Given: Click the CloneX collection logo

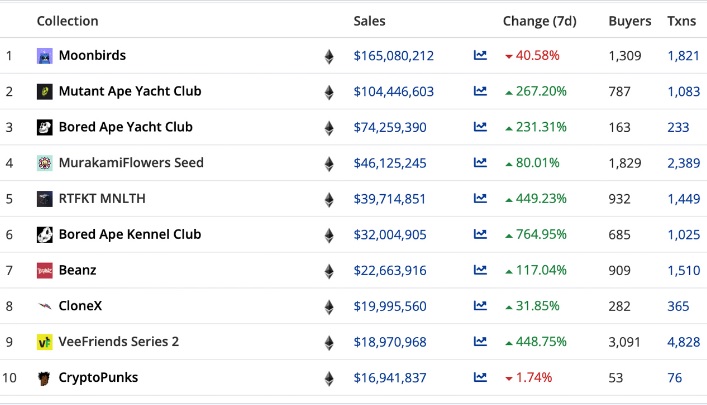Looking at the screenshot, I should click(45, 306).
